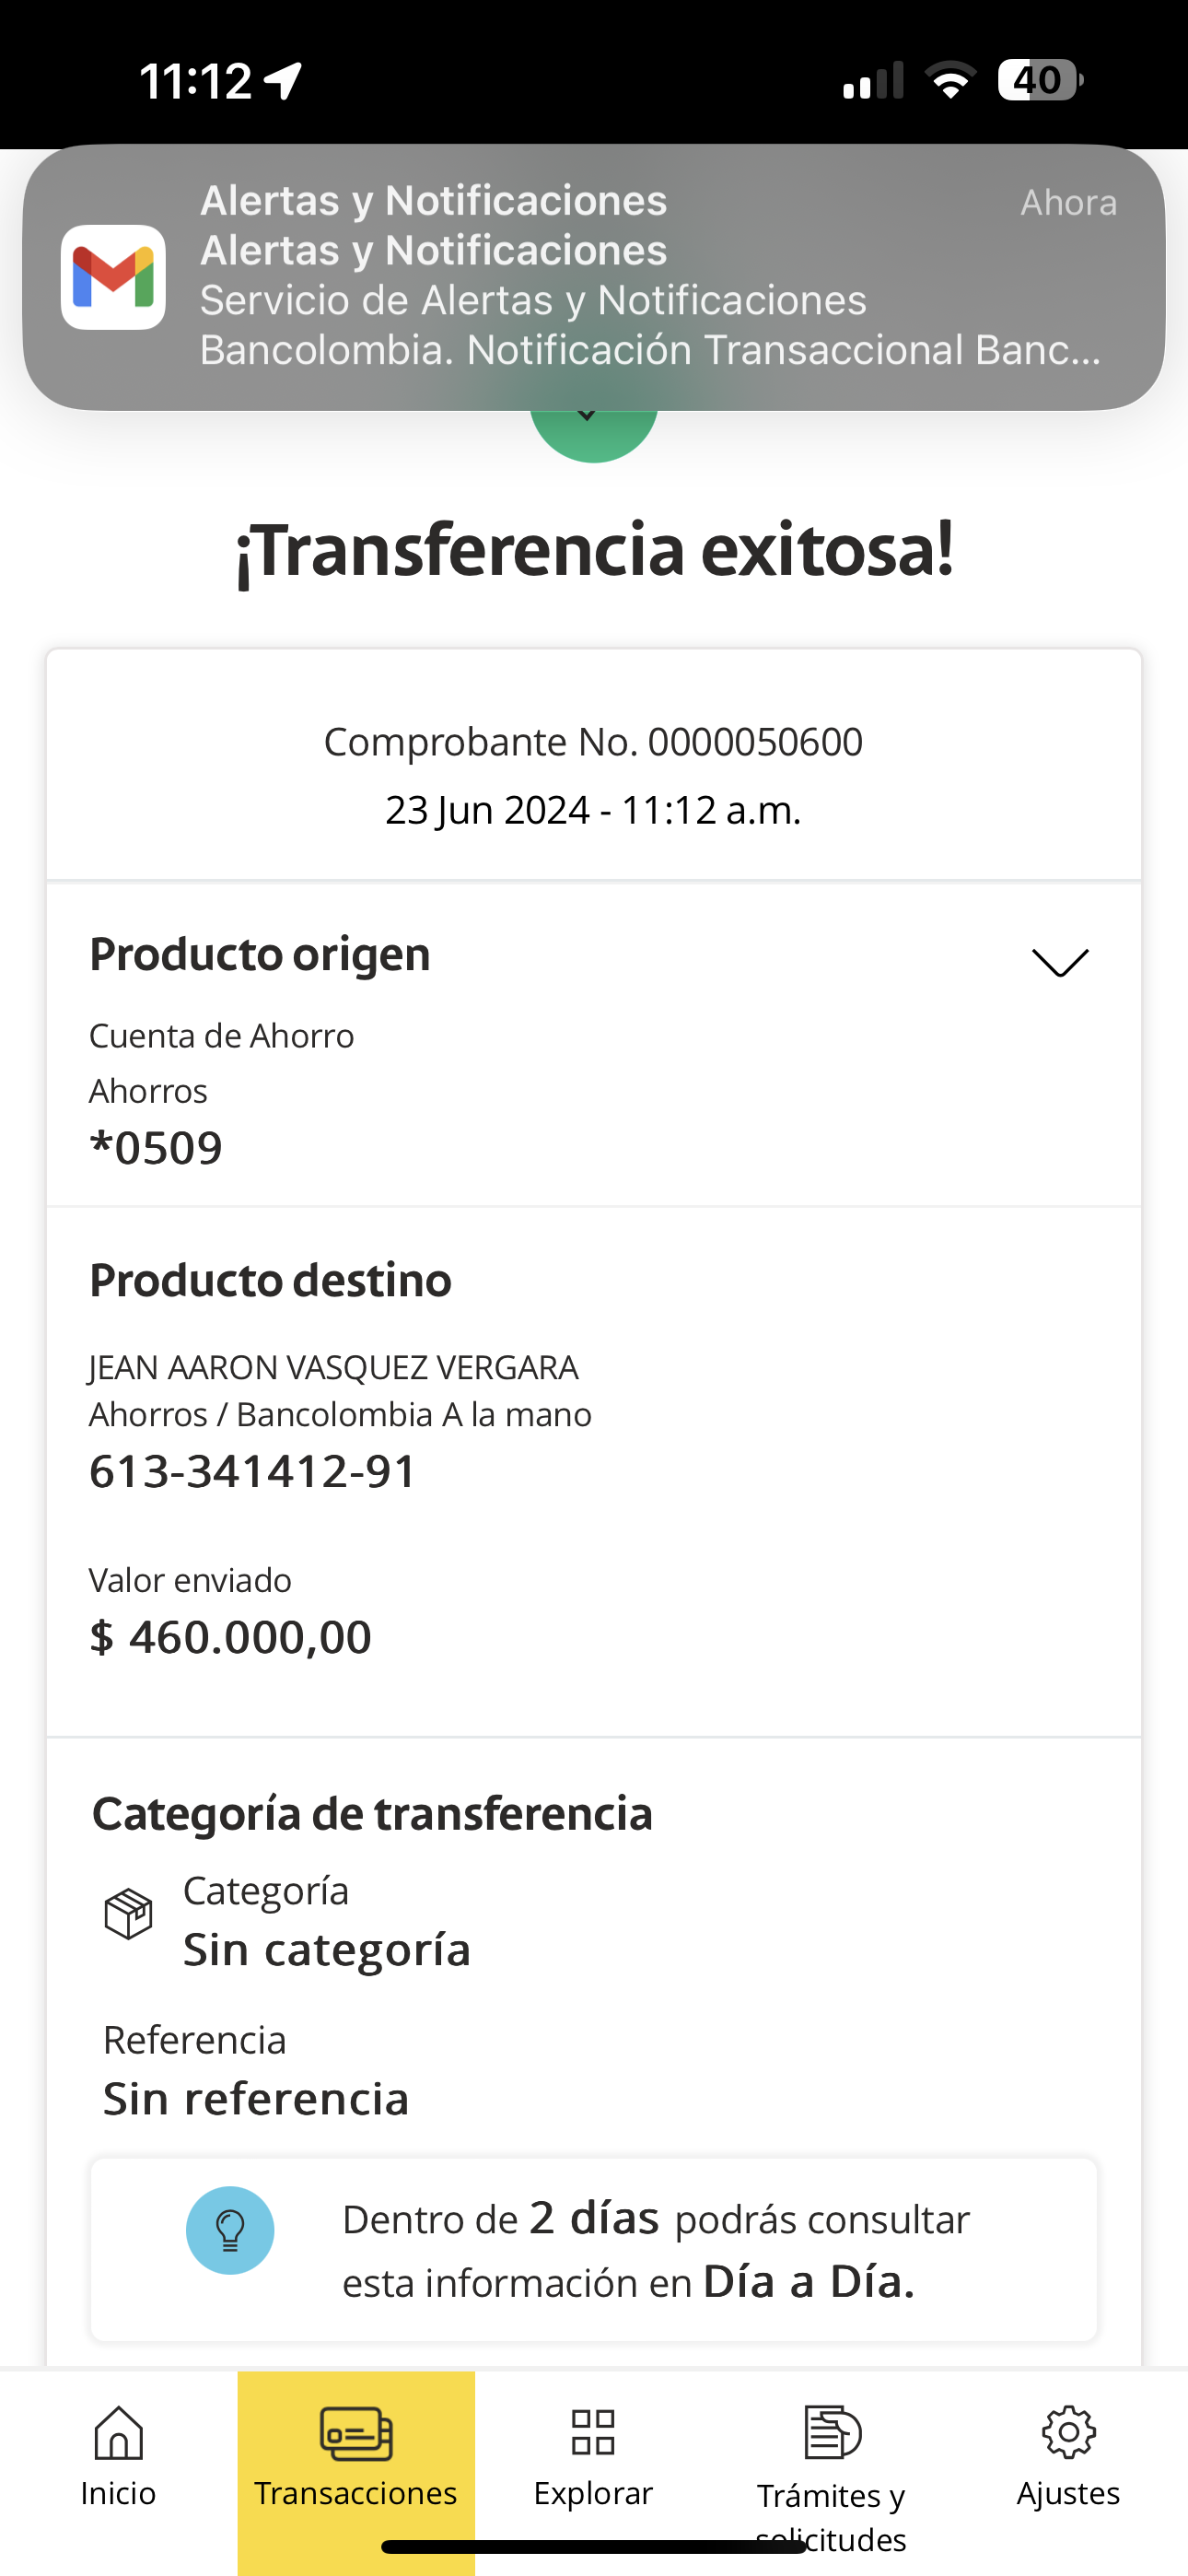Tap the Sin categoría category value

[327, 1949]
